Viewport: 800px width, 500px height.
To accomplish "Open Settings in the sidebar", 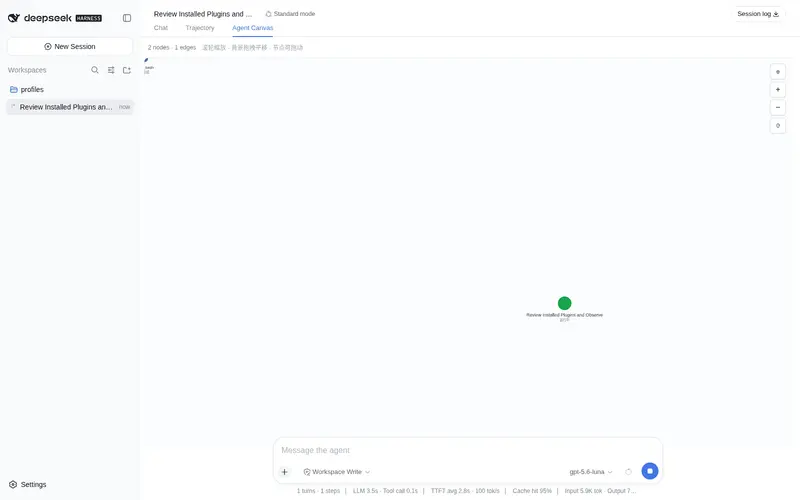I will [x=28, y=484].
